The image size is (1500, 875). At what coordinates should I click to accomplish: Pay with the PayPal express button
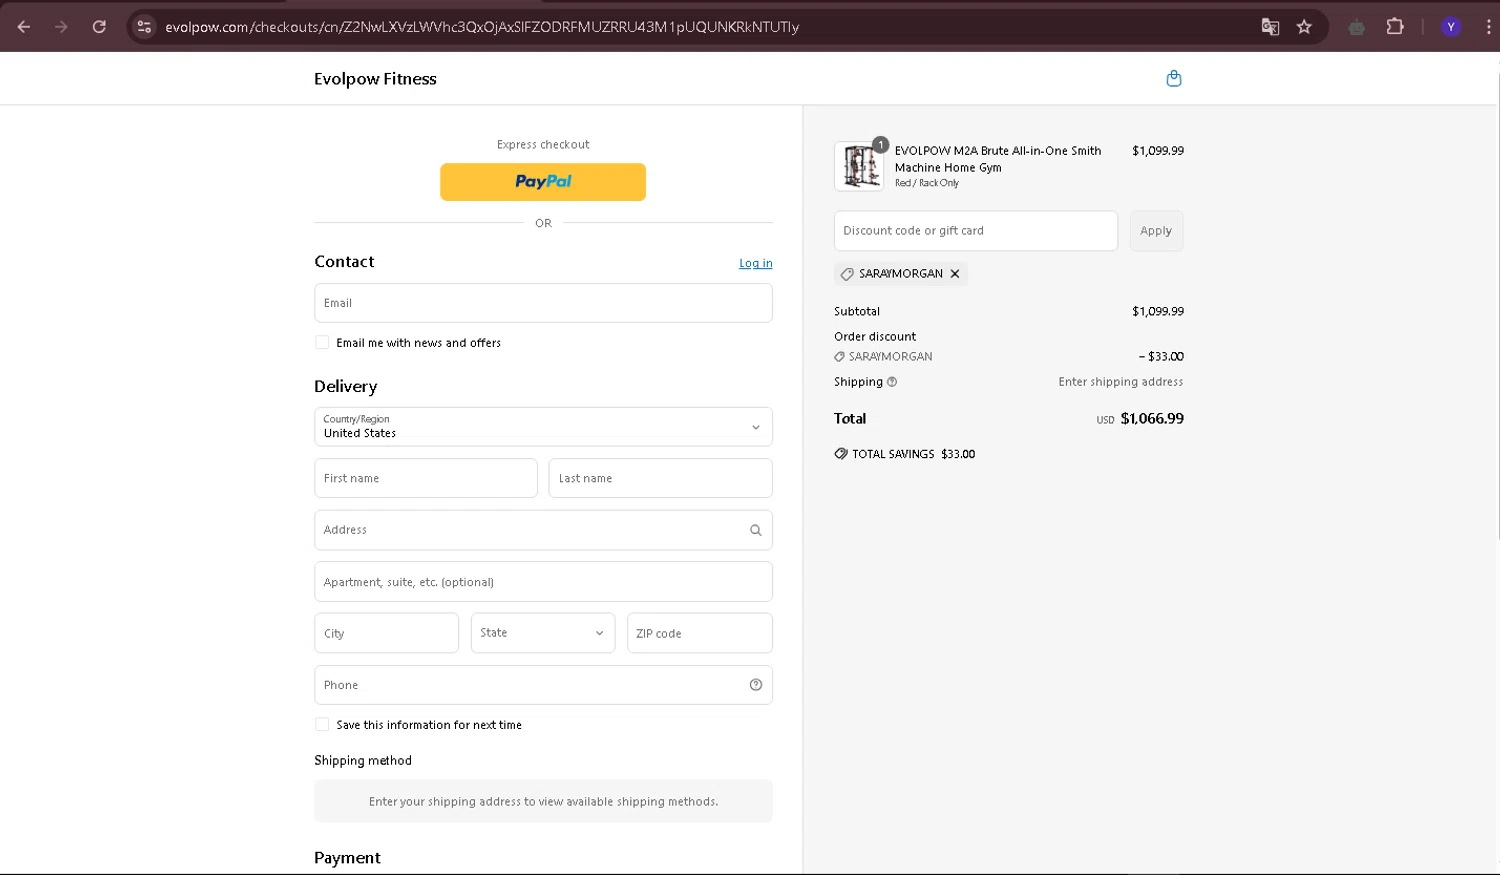click(x=543, y=182)
